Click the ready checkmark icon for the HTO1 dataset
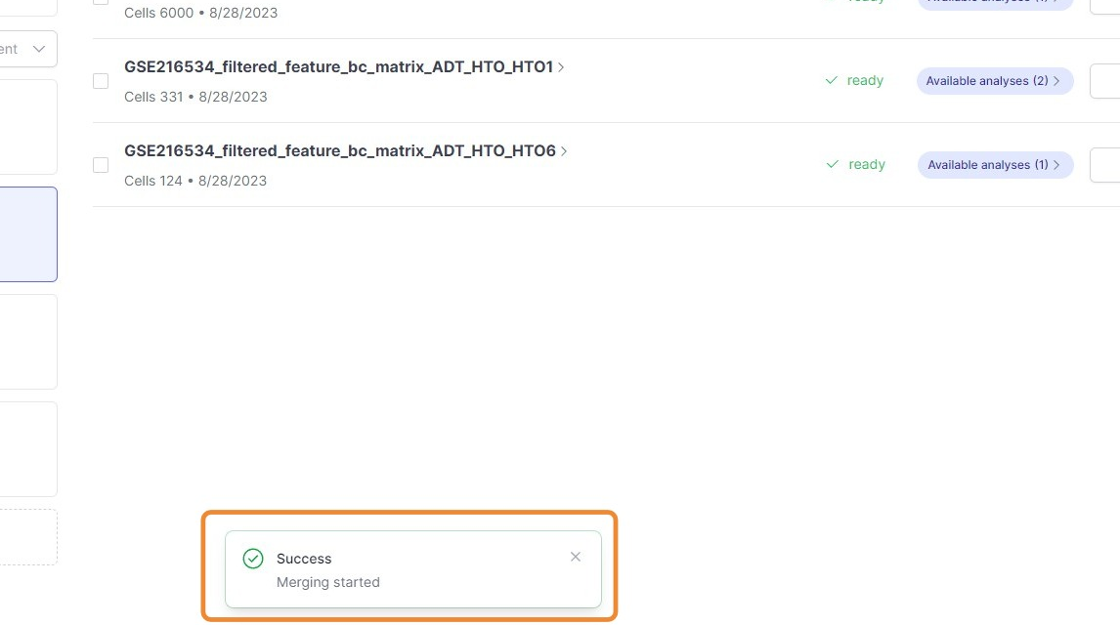 pos(831,80)
